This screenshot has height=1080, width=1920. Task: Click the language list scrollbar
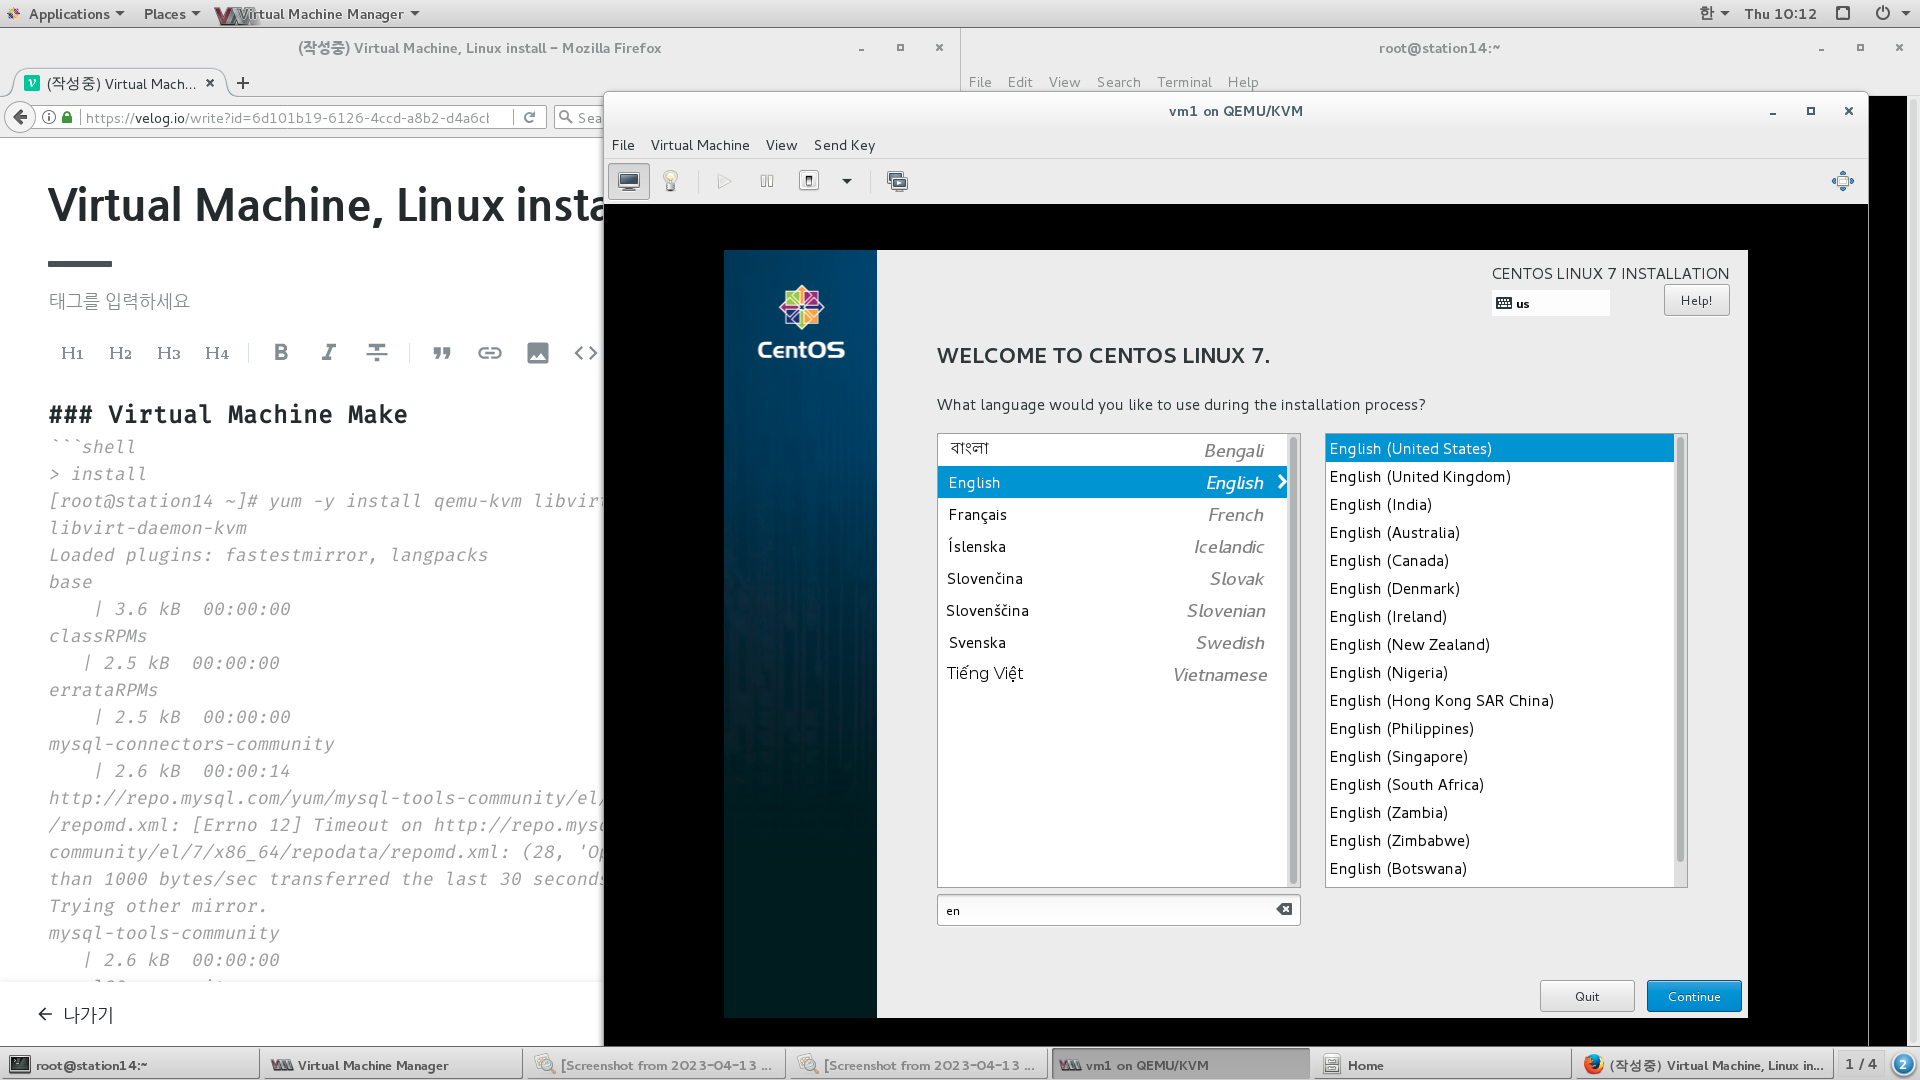point(1293,660)
